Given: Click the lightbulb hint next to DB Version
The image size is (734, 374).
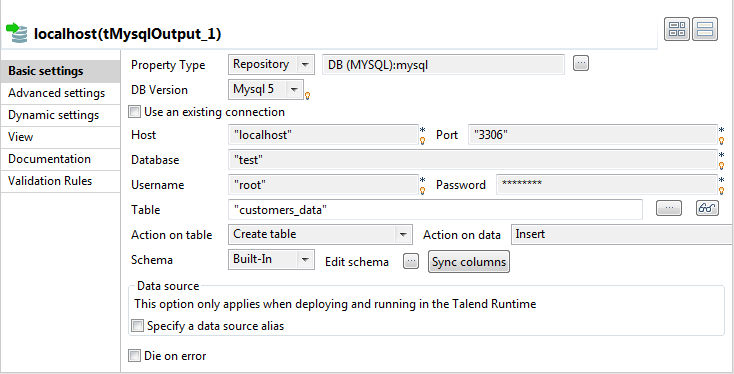Looking at the screenshot, I should click(308, 96).
